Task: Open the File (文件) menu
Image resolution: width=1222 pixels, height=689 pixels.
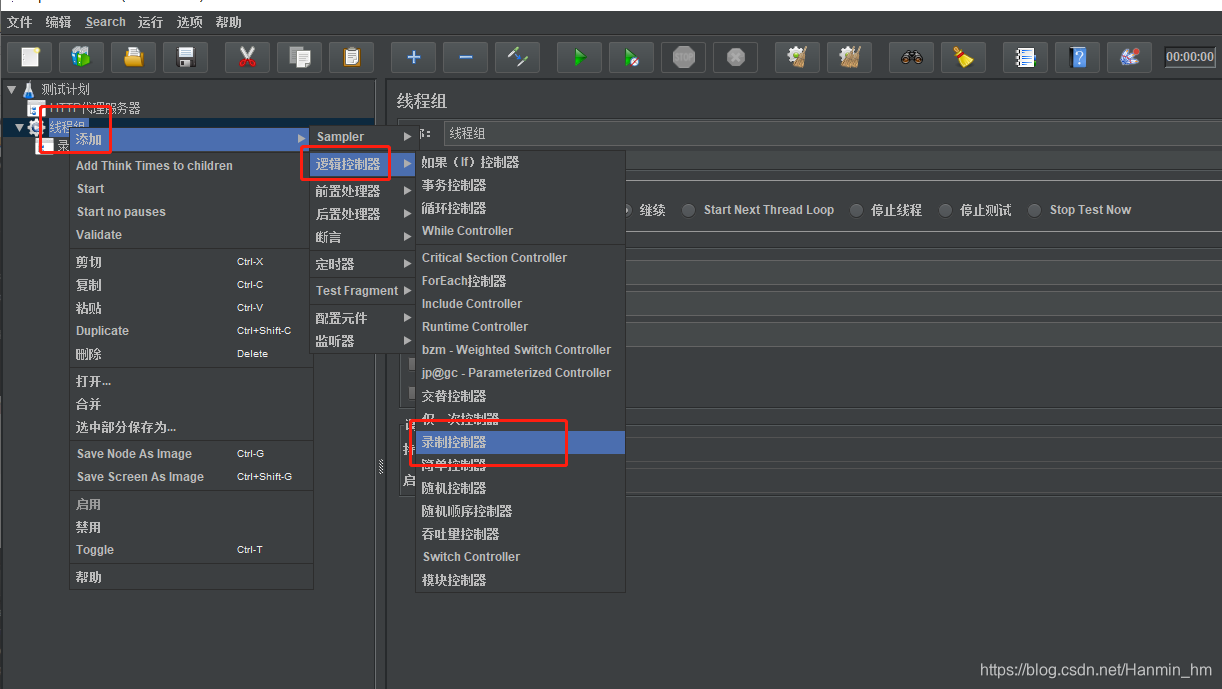Action: 19,22
